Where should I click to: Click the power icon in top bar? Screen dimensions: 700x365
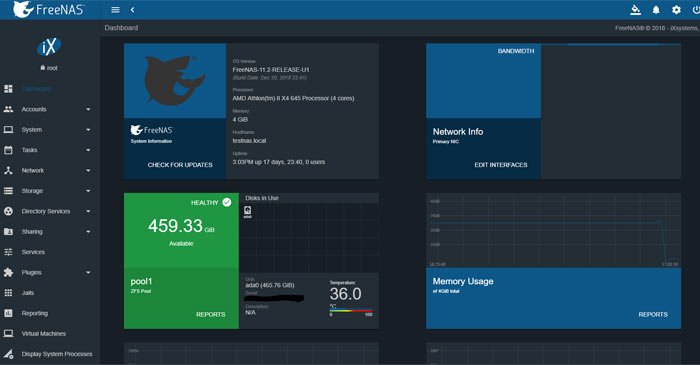coord(696,10)
